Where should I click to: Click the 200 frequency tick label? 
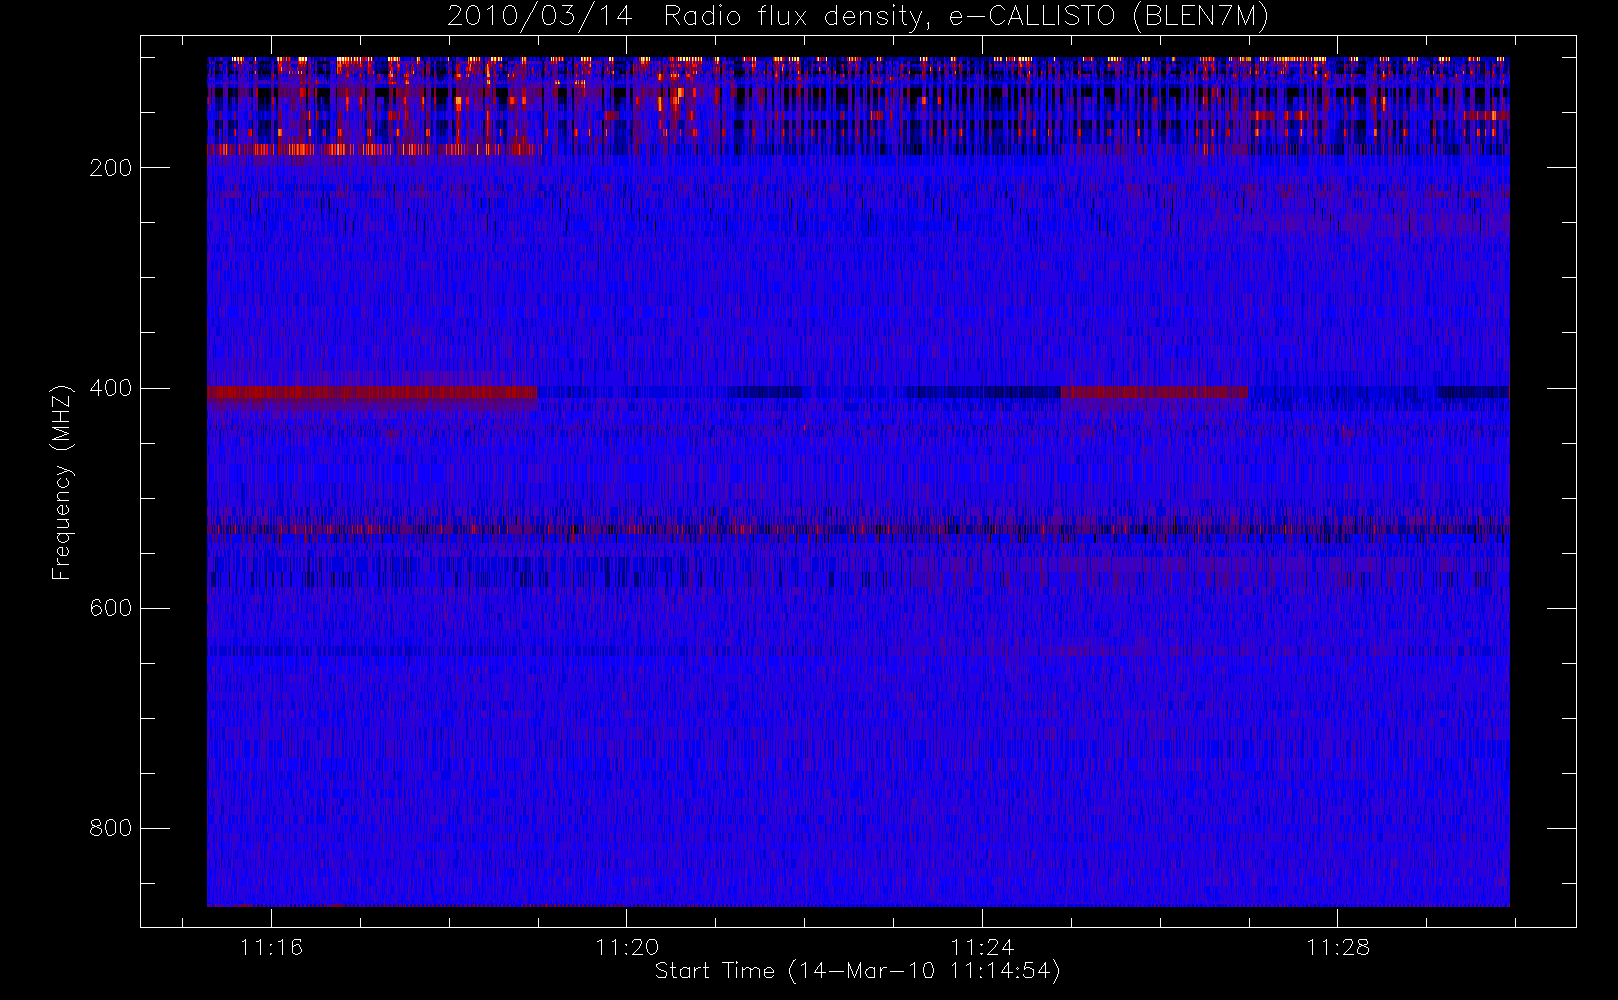point(110,168)
